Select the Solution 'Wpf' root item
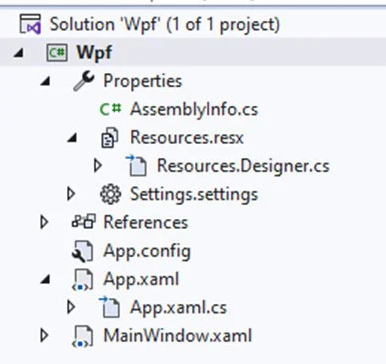This screenshot has width=386, height=364. click(x=165, y=25)
